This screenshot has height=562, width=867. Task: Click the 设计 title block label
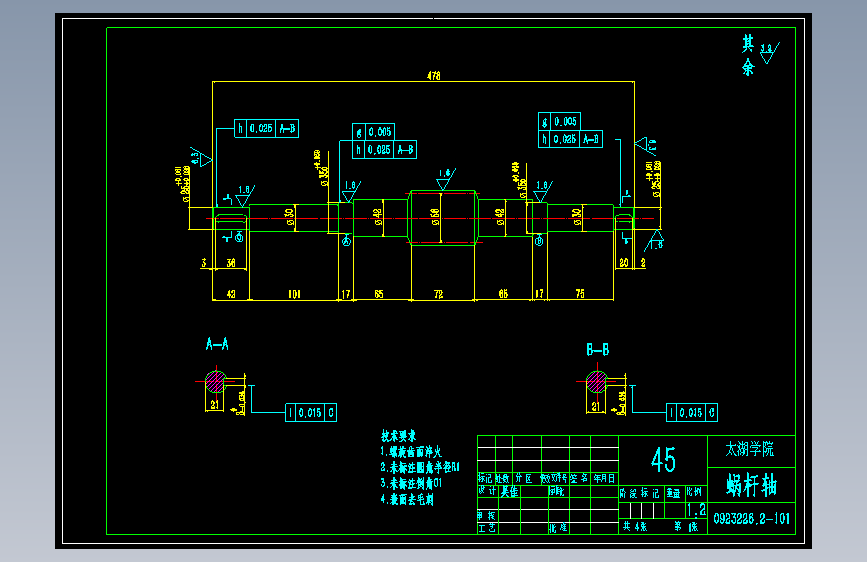(487, 491)
